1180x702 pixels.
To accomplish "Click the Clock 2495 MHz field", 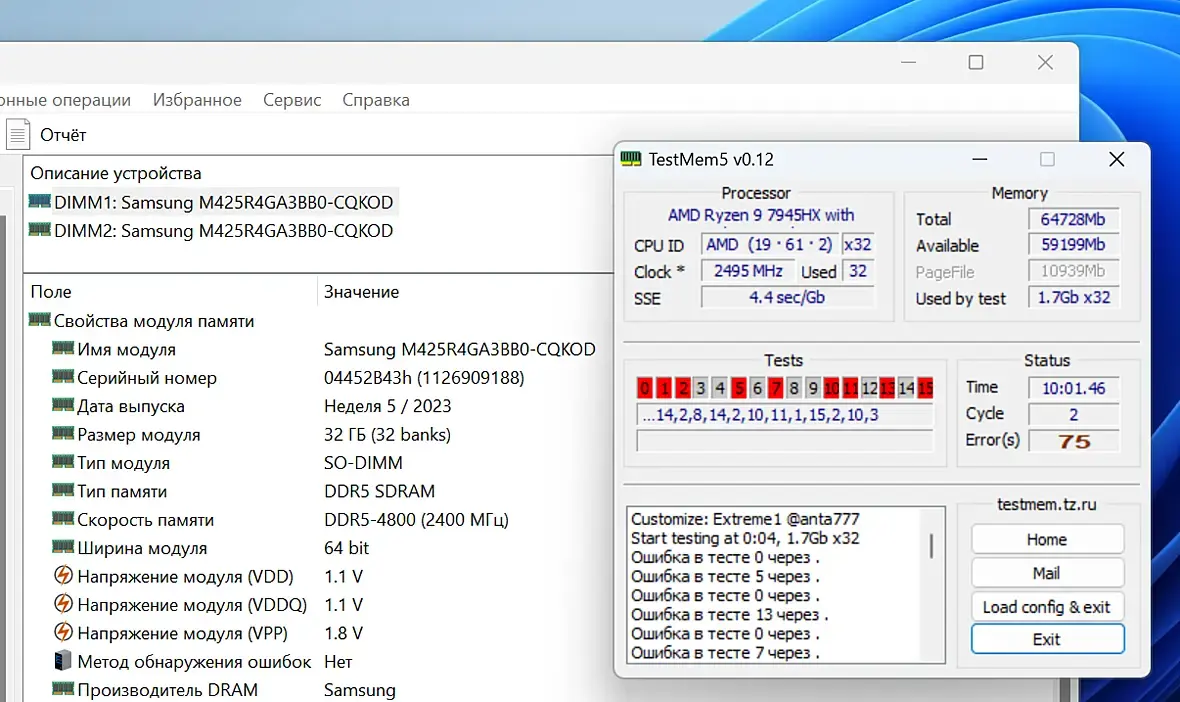I will (748, 271).
